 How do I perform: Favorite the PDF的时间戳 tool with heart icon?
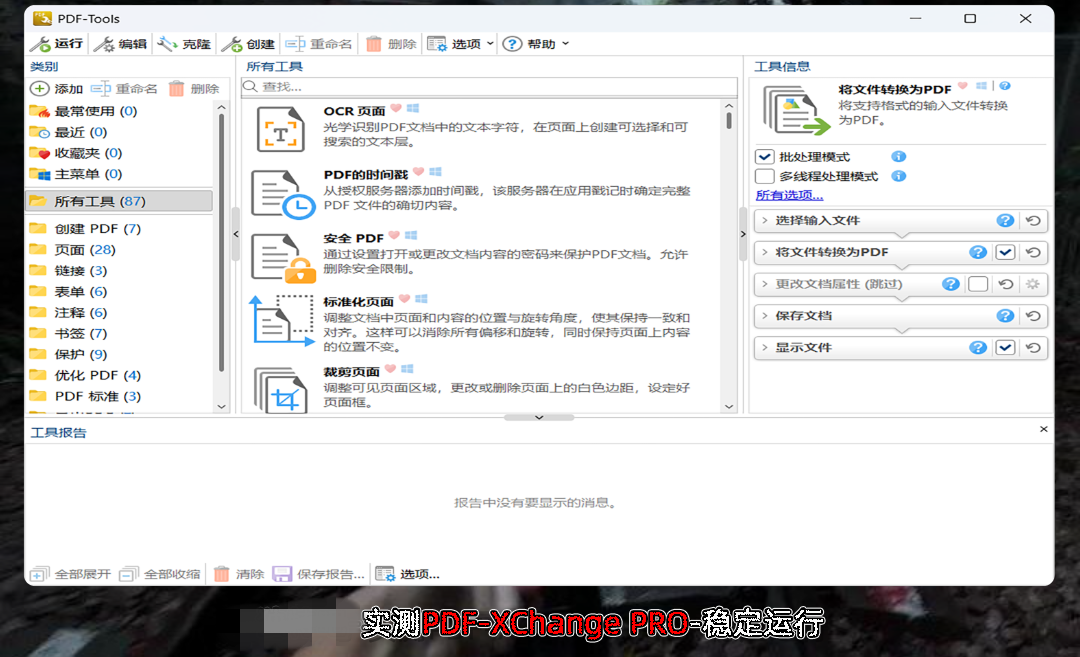point(419,171)
